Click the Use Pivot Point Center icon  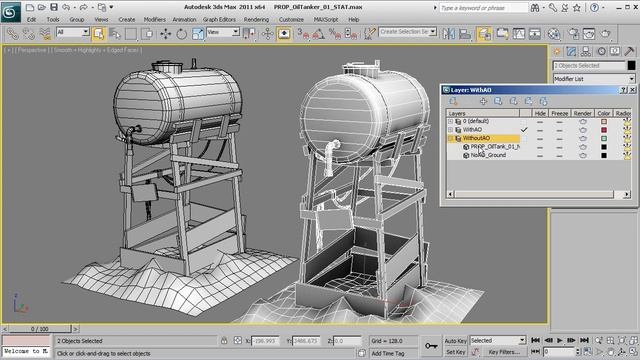(x=249, y=34)
